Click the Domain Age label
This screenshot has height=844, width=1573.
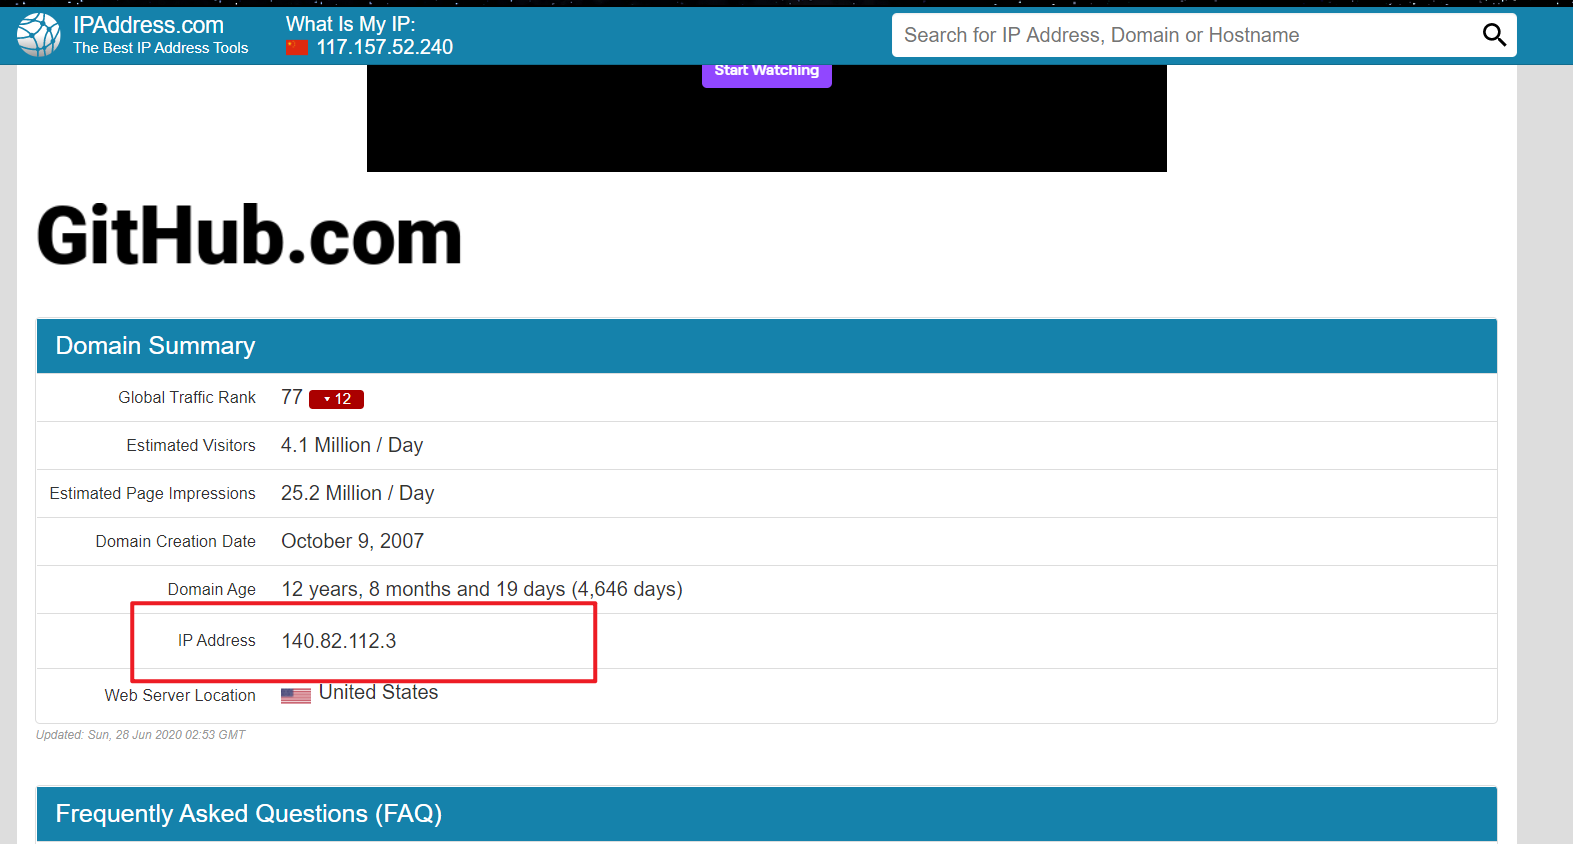tap(212, 589)
